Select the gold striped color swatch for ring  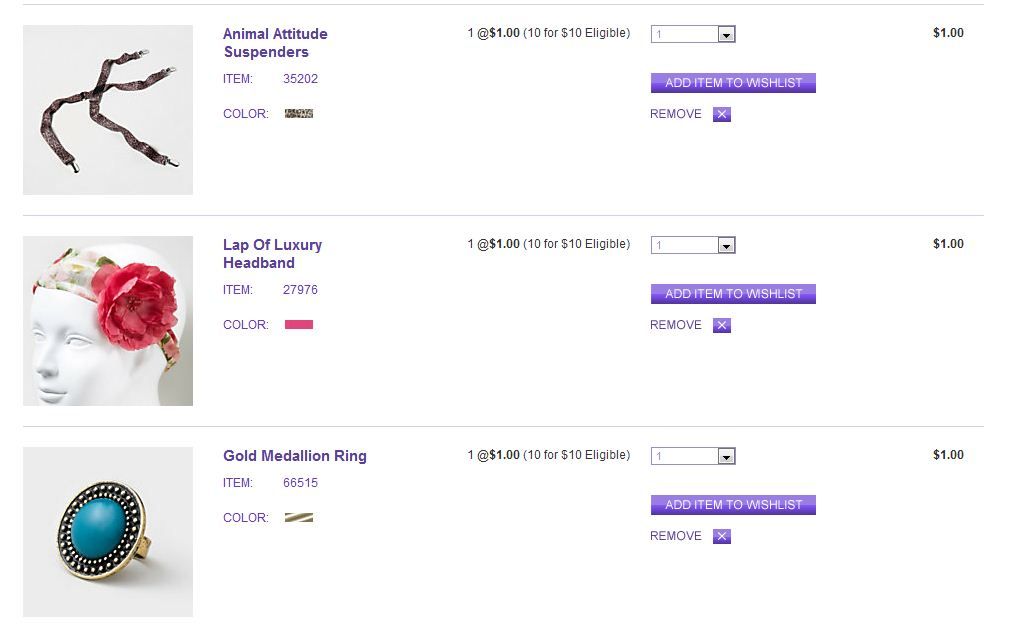coord(299,518)
